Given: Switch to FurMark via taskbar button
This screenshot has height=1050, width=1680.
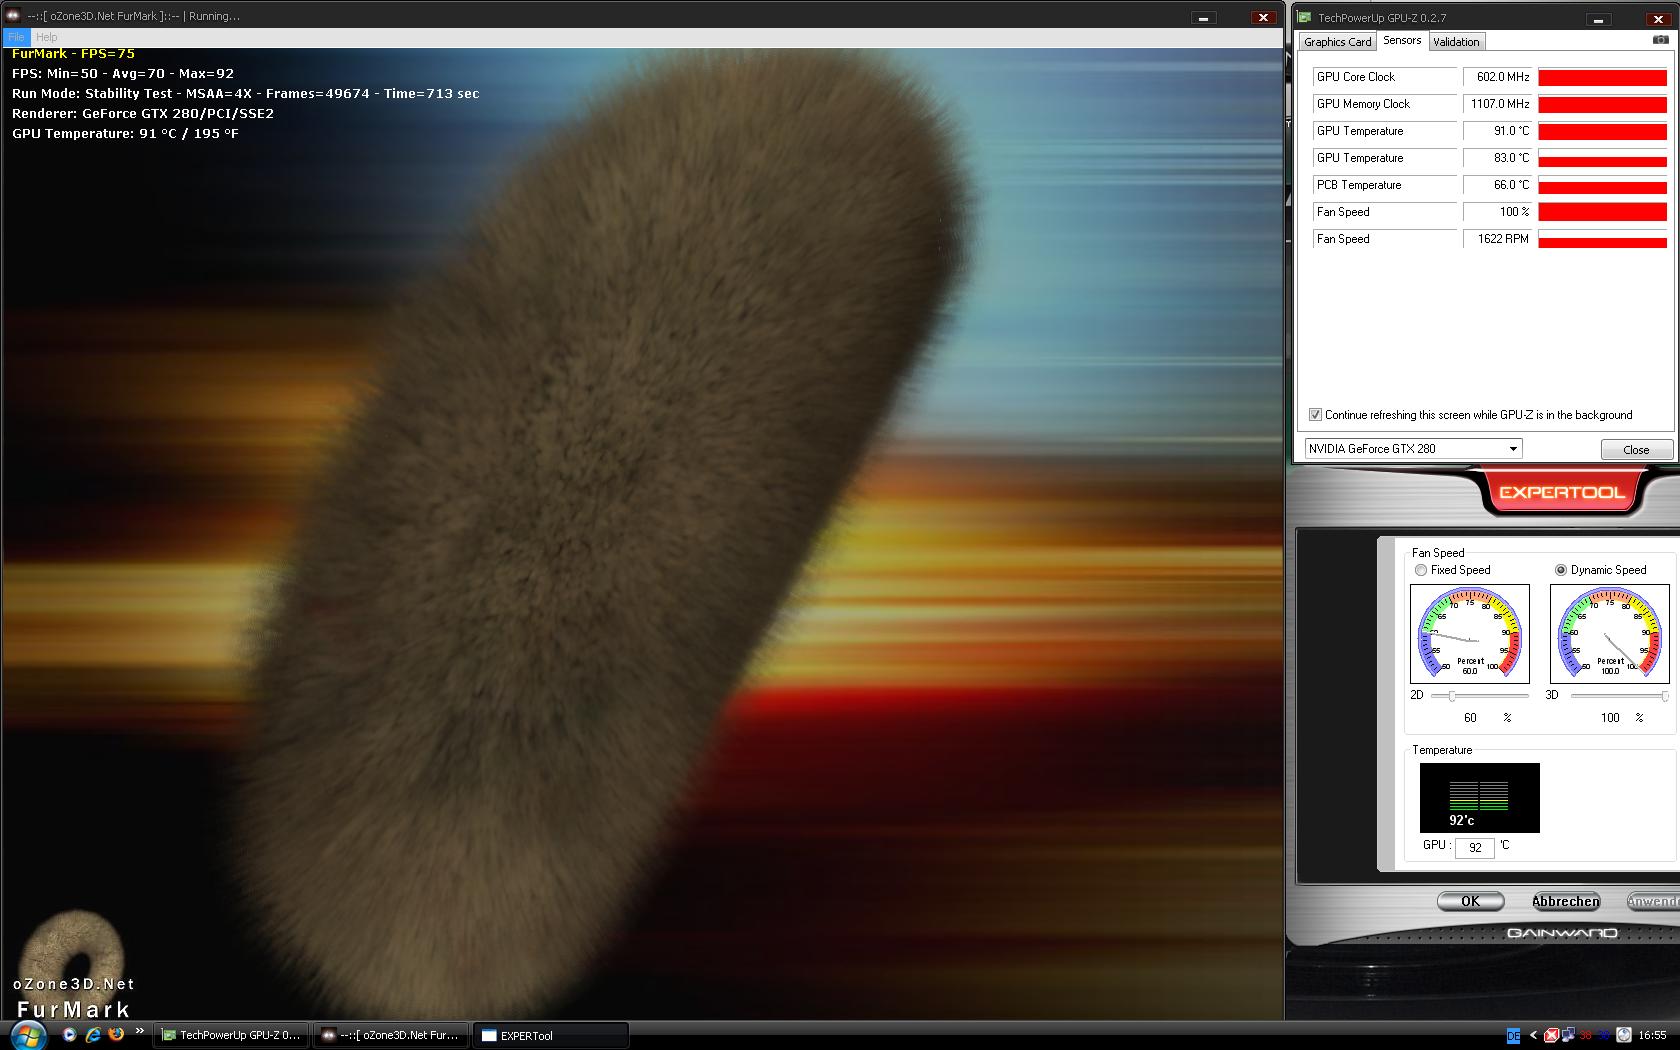Looking at the screenshot, I should tap(391, 1035).
